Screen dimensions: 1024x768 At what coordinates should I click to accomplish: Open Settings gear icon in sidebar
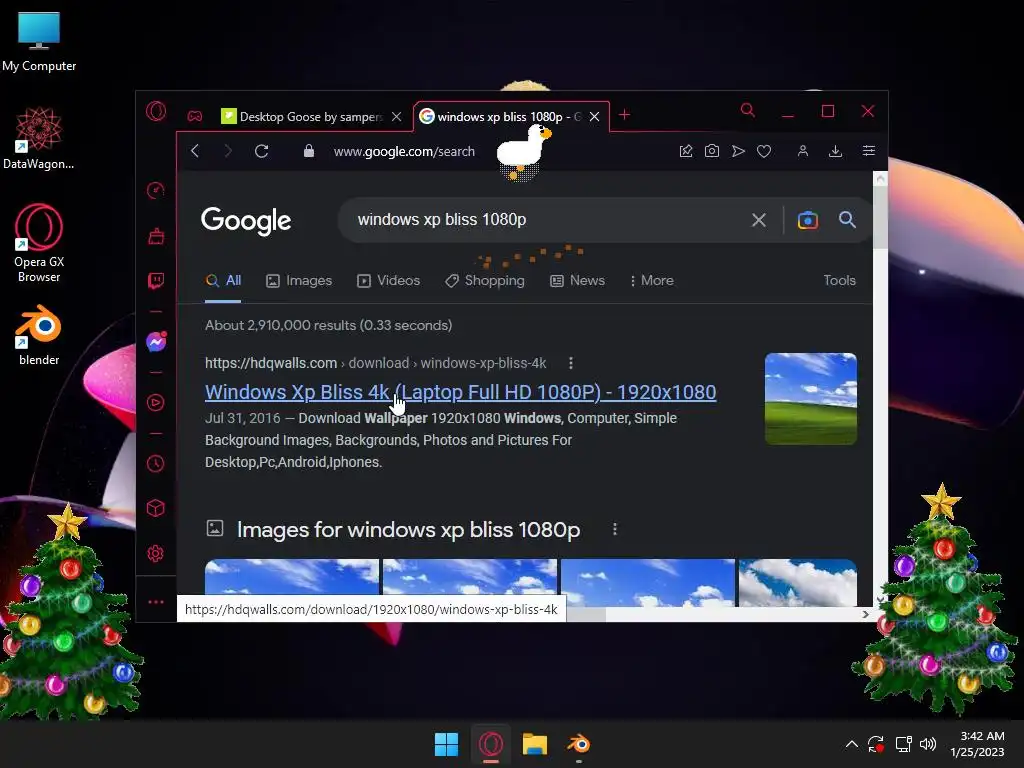click(x=155, y=554)
